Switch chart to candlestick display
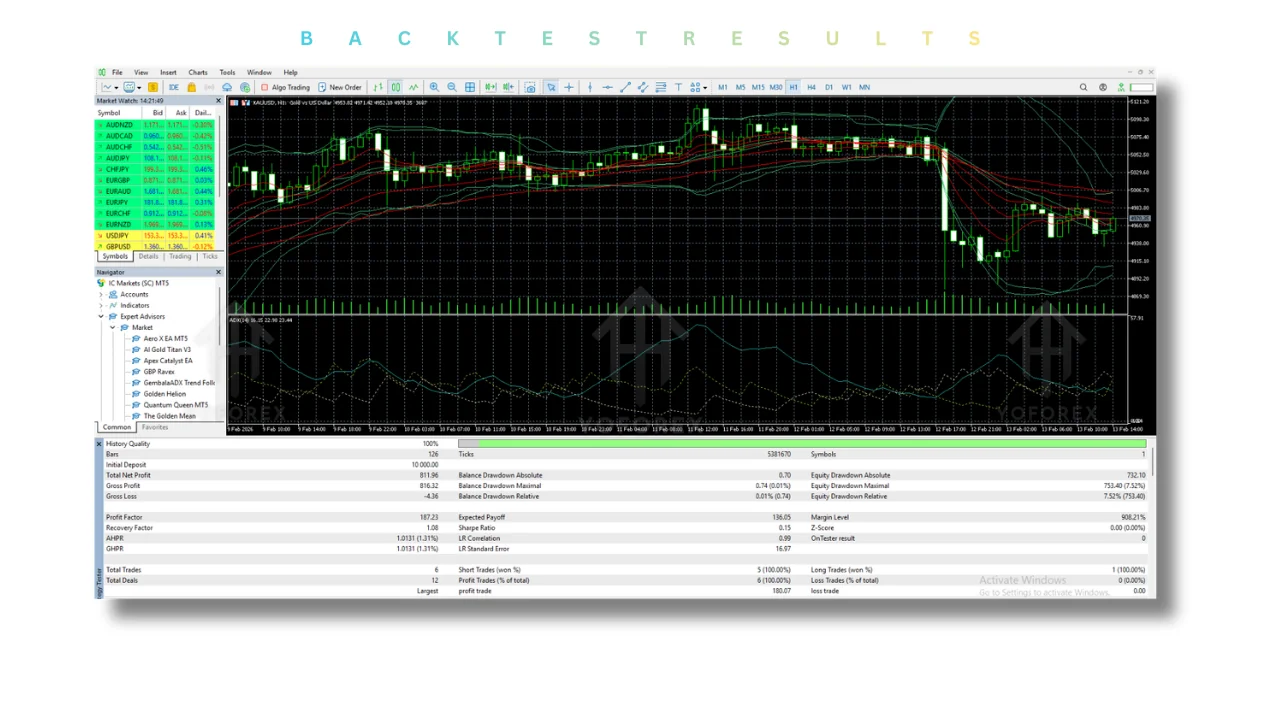1280x720 pixels. click(x=396, y=87)
